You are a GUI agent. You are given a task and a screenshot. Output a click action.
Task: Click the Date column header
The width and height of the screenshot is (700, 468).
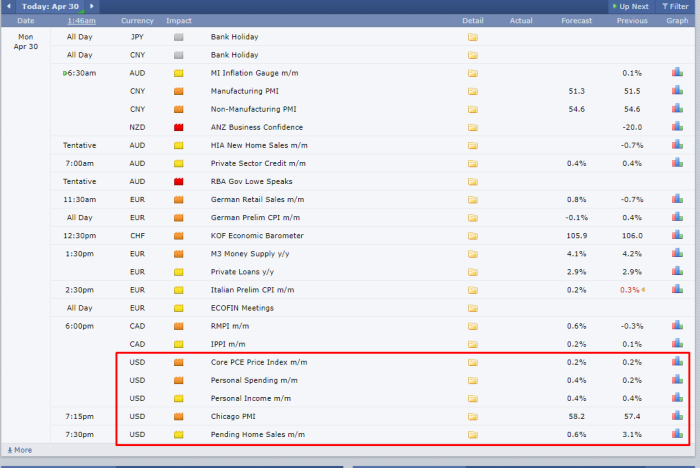pyautogui.click(x=25, y=21)
